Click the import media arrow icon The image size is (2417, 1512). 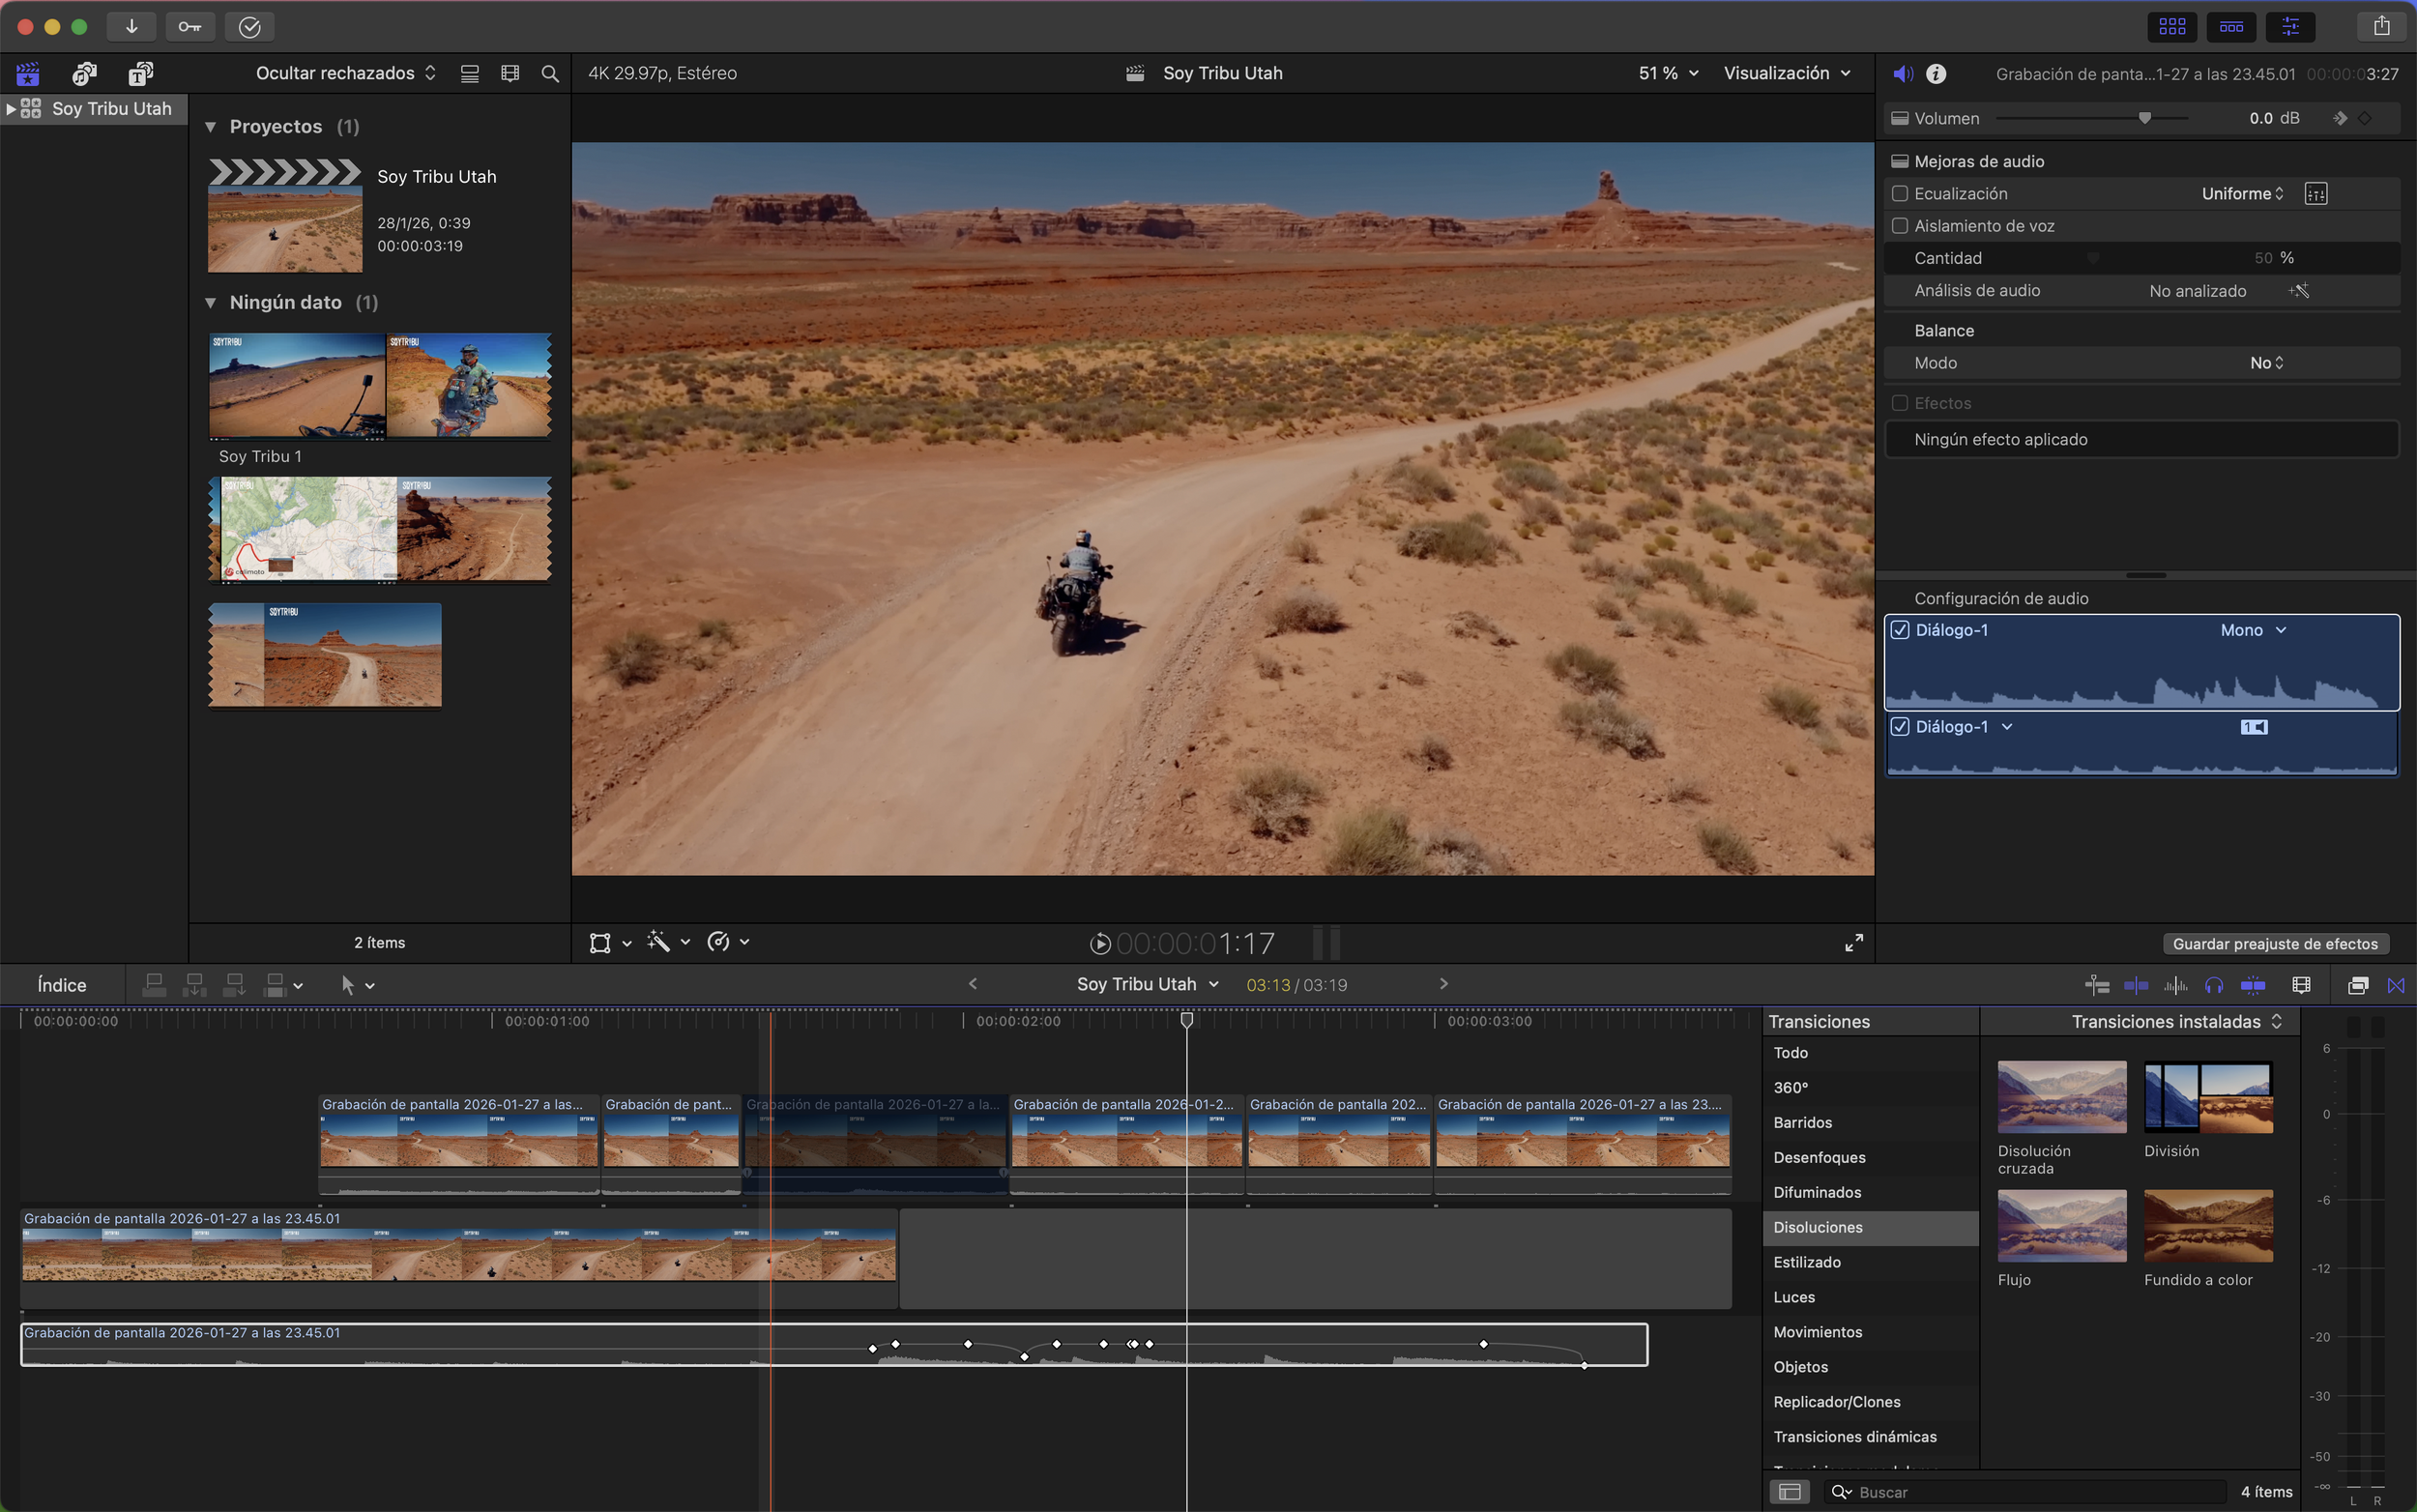[131, 27]
